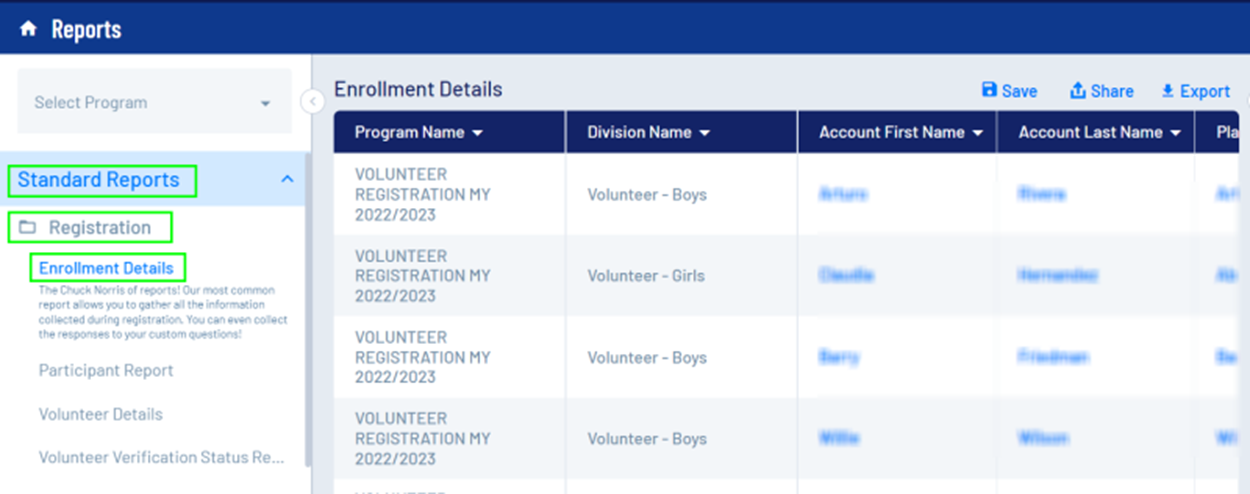Image resolution: width=1250 pixels, height=494 pixels.
Task: Open Account First Name column arrow
Action: pyautogui.click(x=977, y=133)
